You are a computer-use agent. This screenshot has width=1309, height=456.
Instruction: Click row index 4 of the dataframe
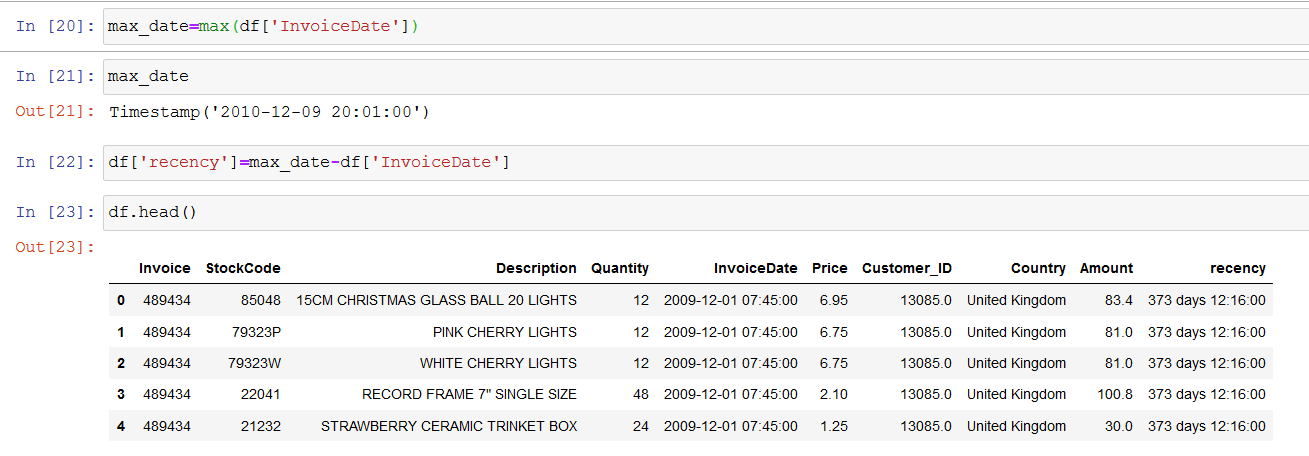(121, 426)
